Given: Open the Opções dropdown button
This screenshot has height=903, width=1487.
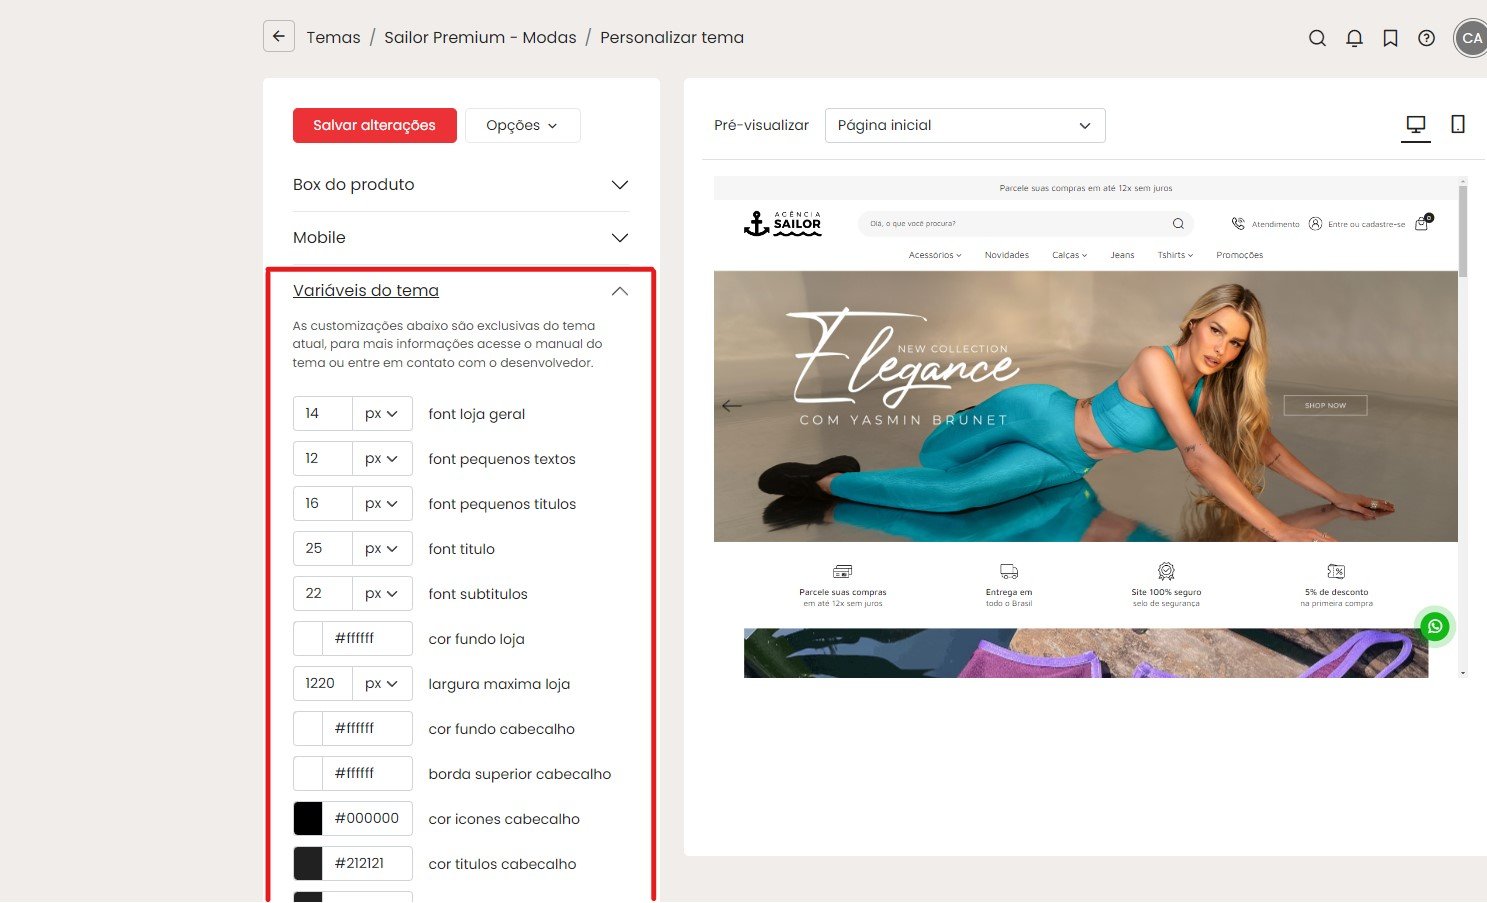Looking at the screenshot, I should click(522, 125).
